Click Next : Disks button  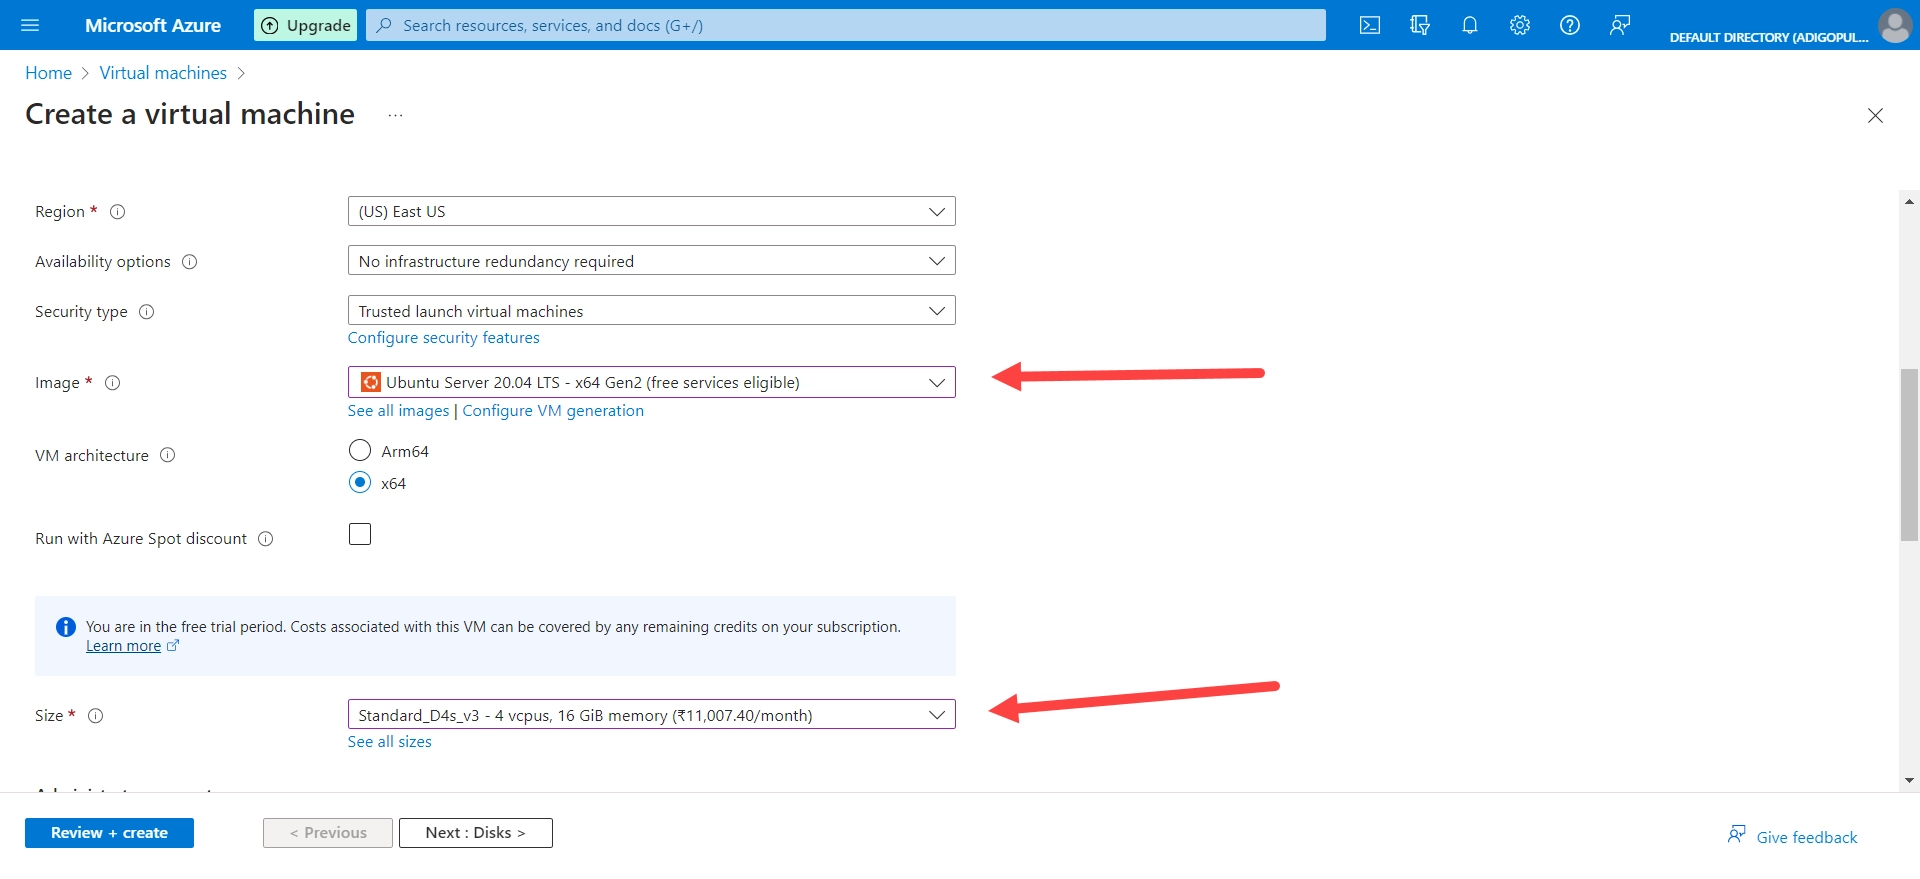tap(475, 833)
